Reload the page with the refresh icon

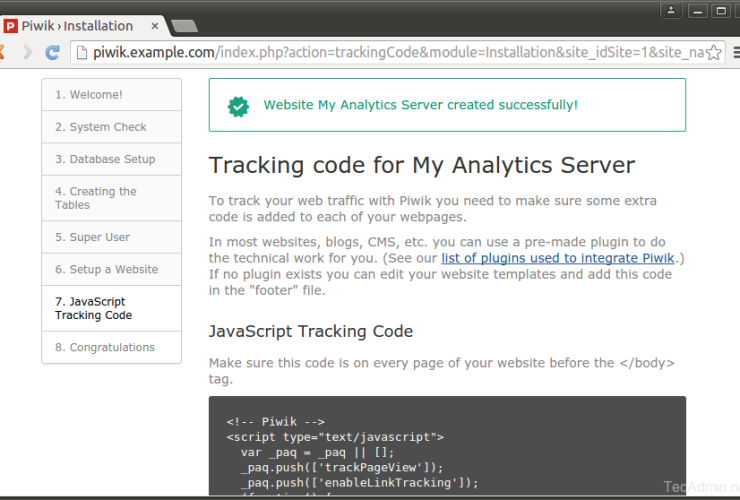[x=53, y=52]
